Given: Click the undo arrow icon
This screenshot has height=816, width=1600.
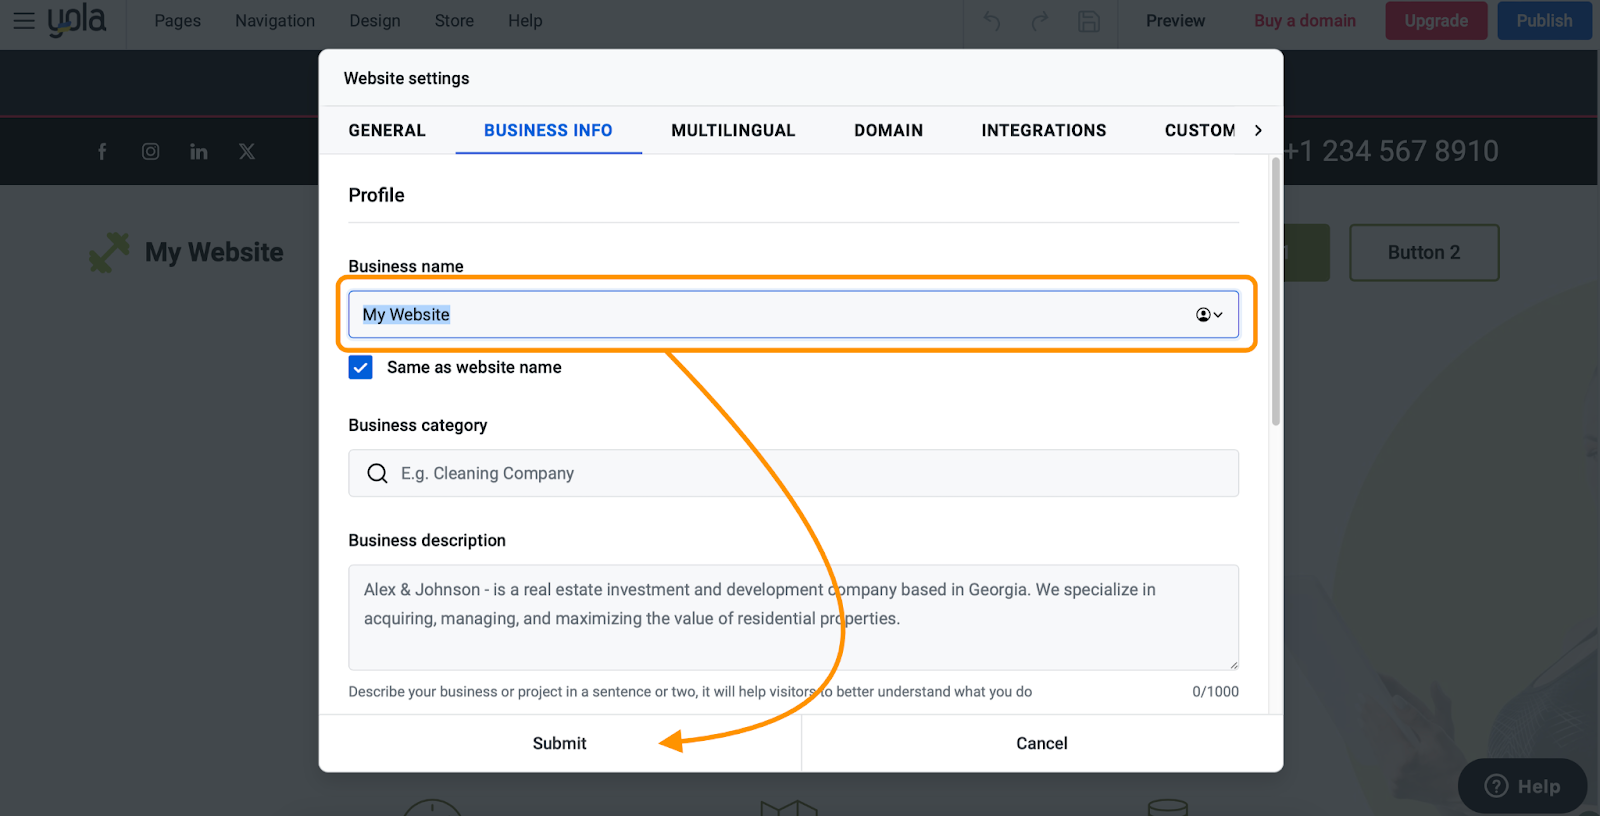Looking at the screenshot, I should (991, 21).
